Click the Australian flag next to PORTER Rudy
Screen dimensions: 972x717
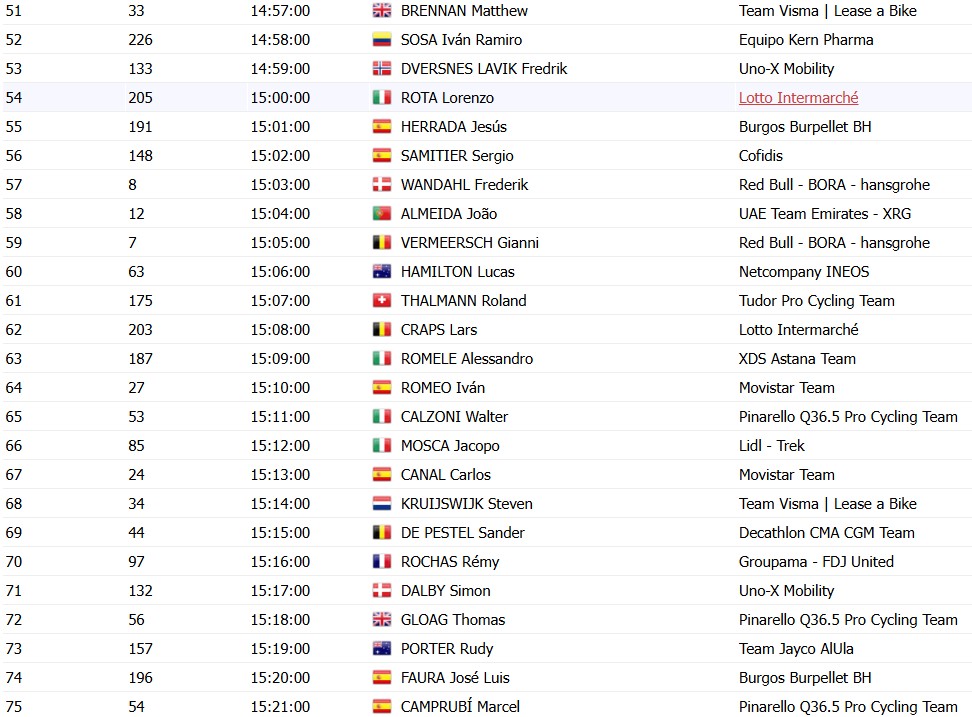[x=382, y=649]
